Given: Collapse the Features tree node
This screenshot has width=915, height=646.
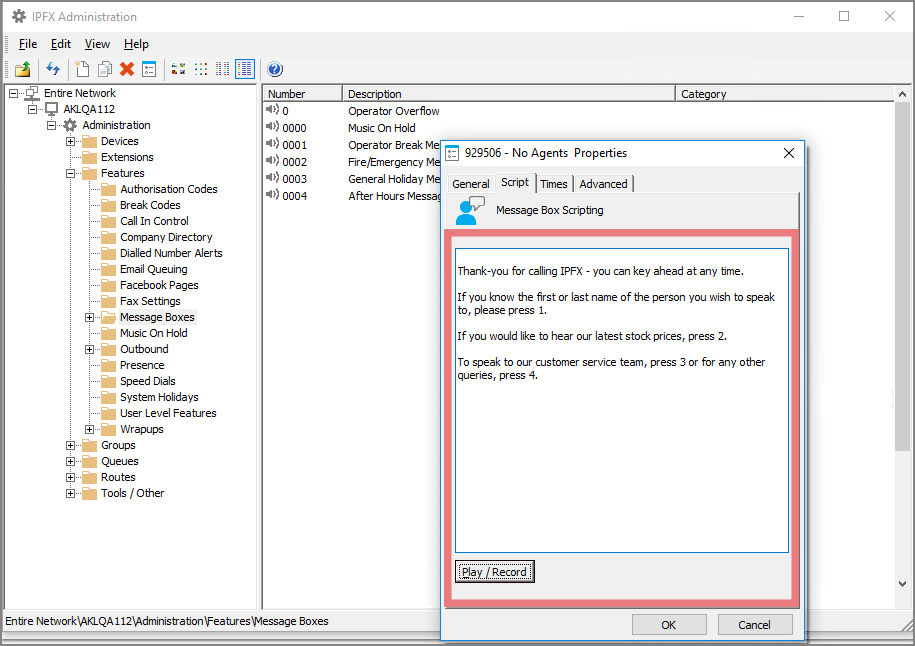Looking at the screenshot, I should [71, 173].
